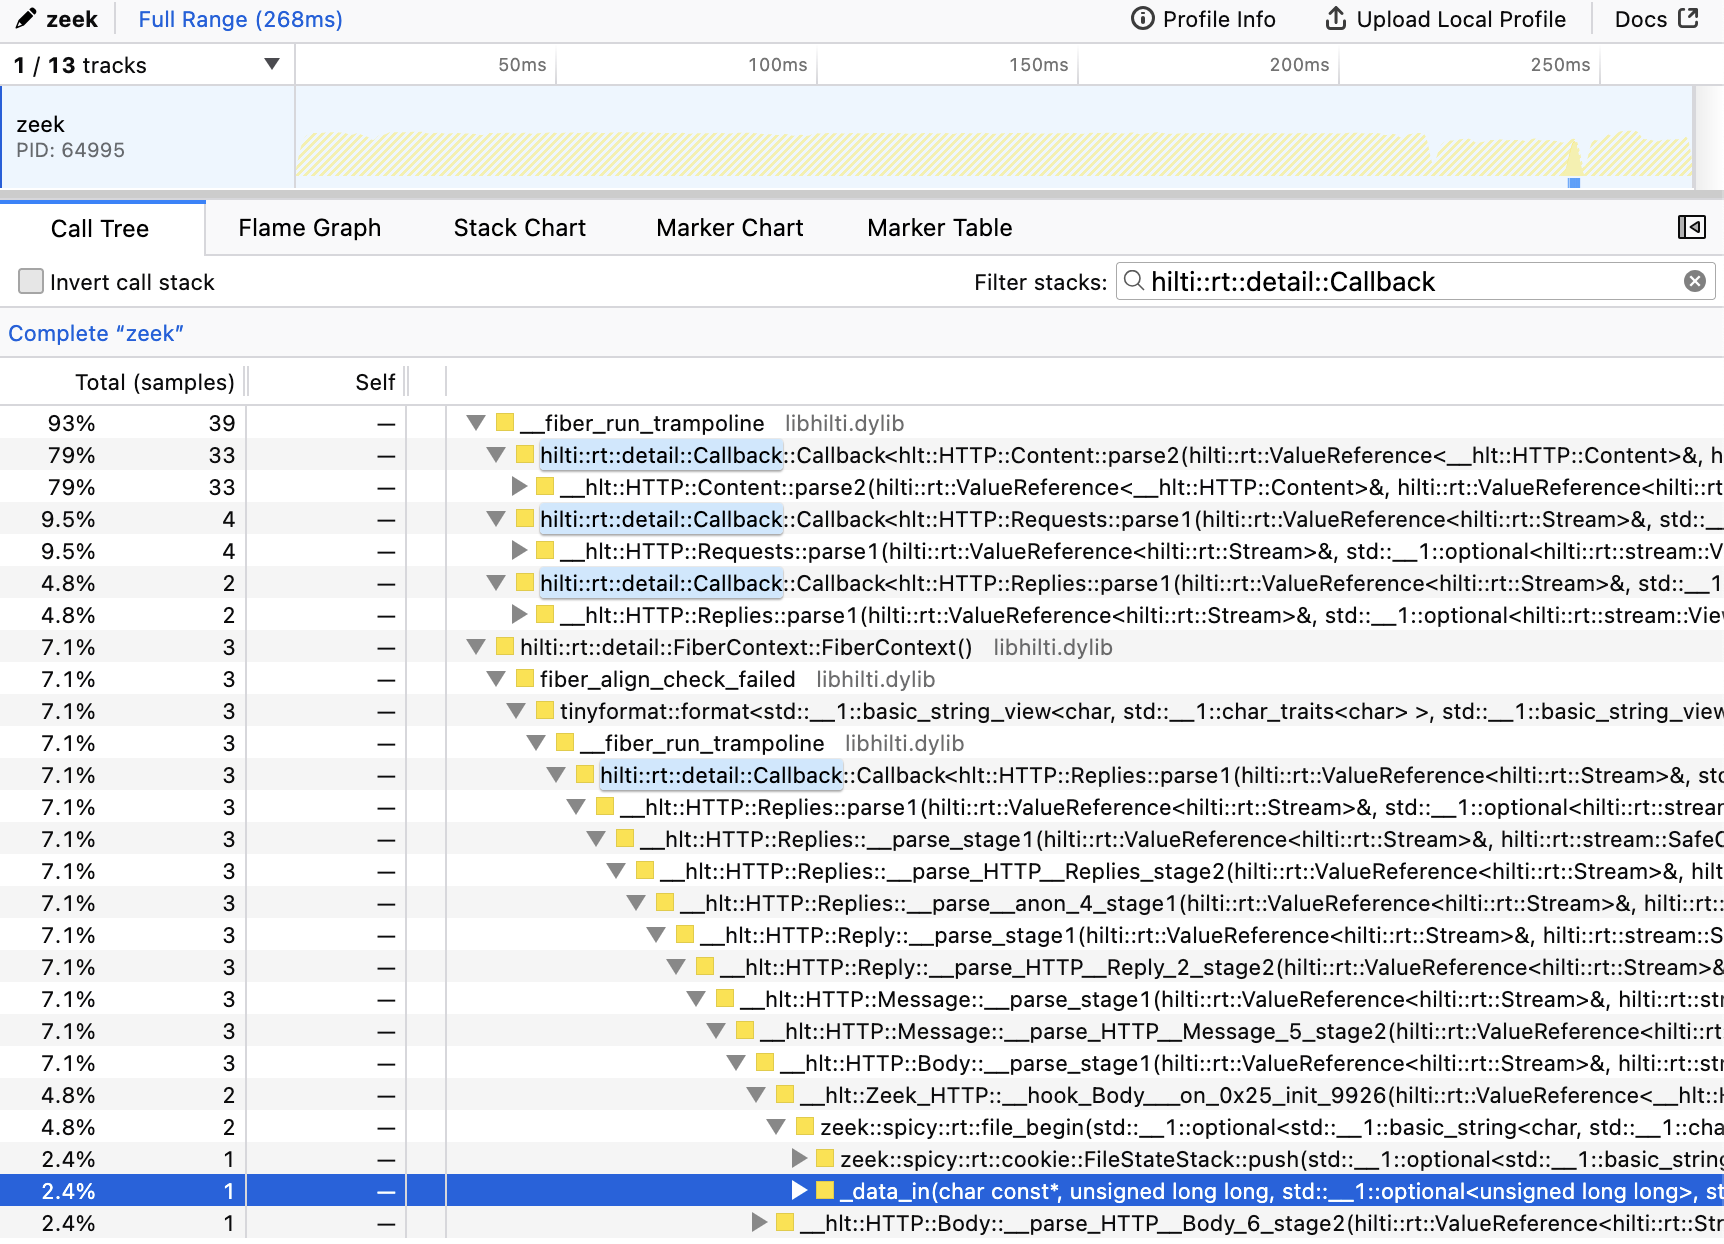Click yellow square beside hook_Body___on_0x25_init
1724x1244 pixels.
[785, 1095]
